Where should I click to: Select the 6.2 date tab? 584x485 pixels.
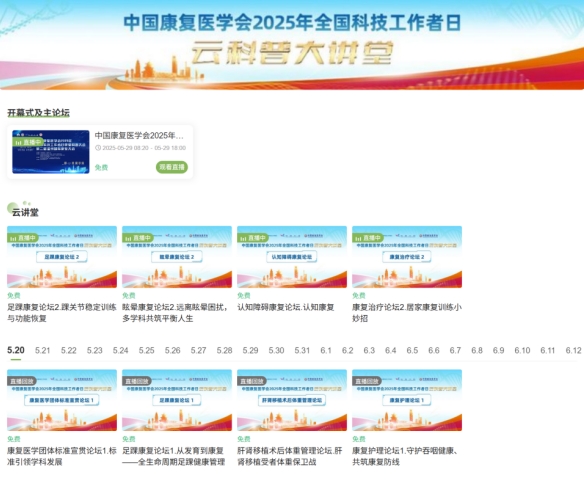[x=347, y=351]
